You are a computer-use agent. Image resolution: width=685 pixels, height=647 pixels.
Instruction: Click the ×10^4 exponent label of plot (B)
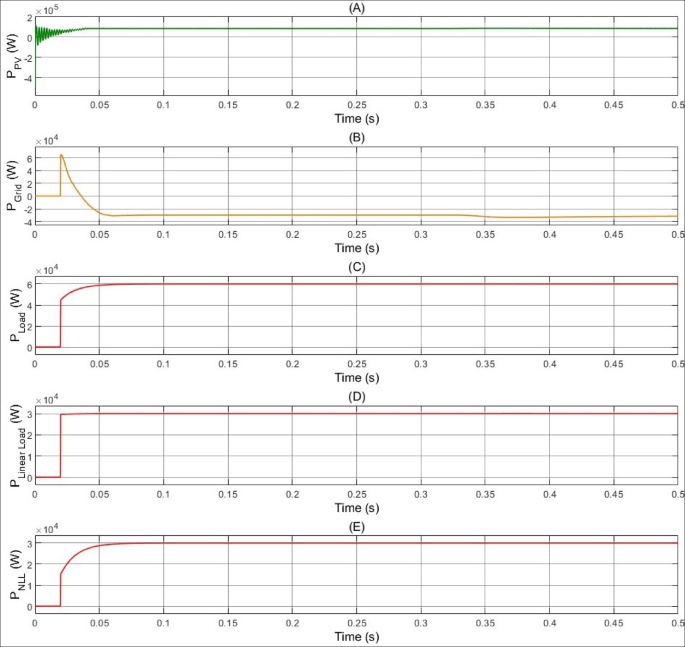(47, 141)
